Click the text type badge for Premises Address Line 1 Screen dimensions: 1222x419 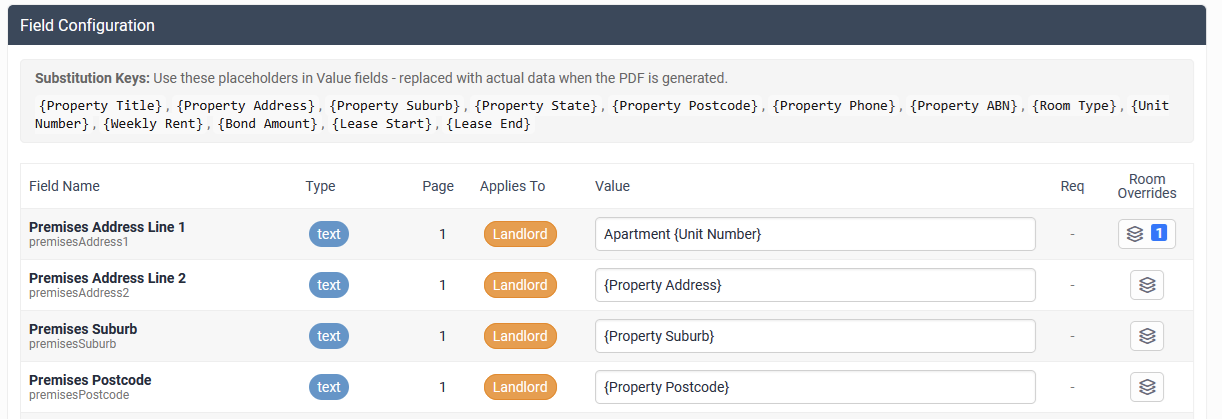pyautogui.click(x=329, y=234)
